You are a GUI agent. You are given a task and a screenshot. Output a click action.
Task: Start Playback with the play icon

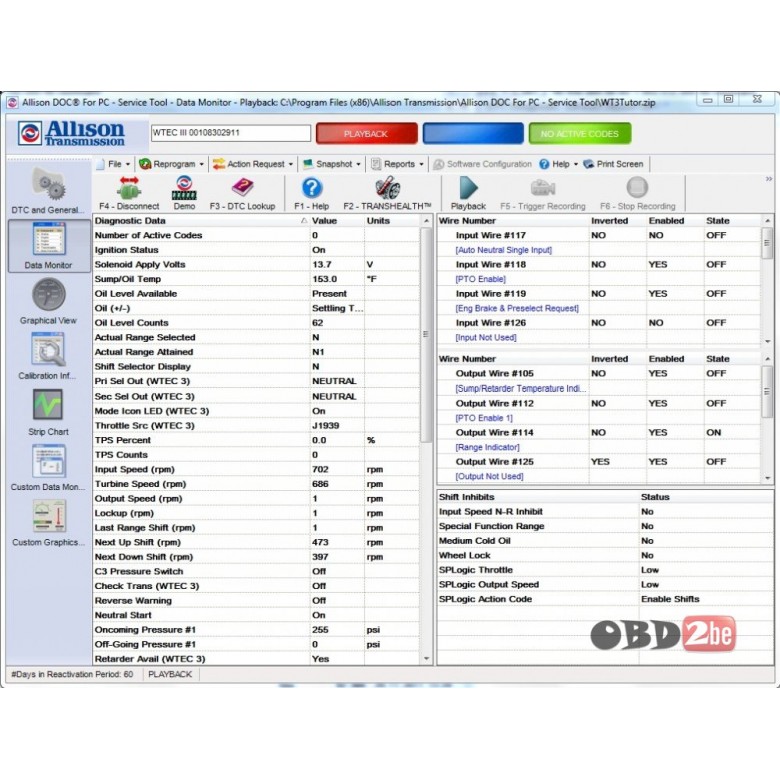pos(468,188)
